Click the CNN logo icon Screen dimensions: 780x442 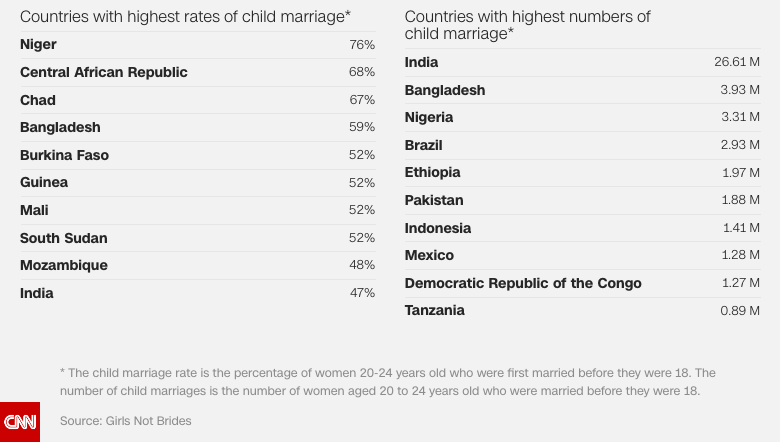tap(20, 422)
